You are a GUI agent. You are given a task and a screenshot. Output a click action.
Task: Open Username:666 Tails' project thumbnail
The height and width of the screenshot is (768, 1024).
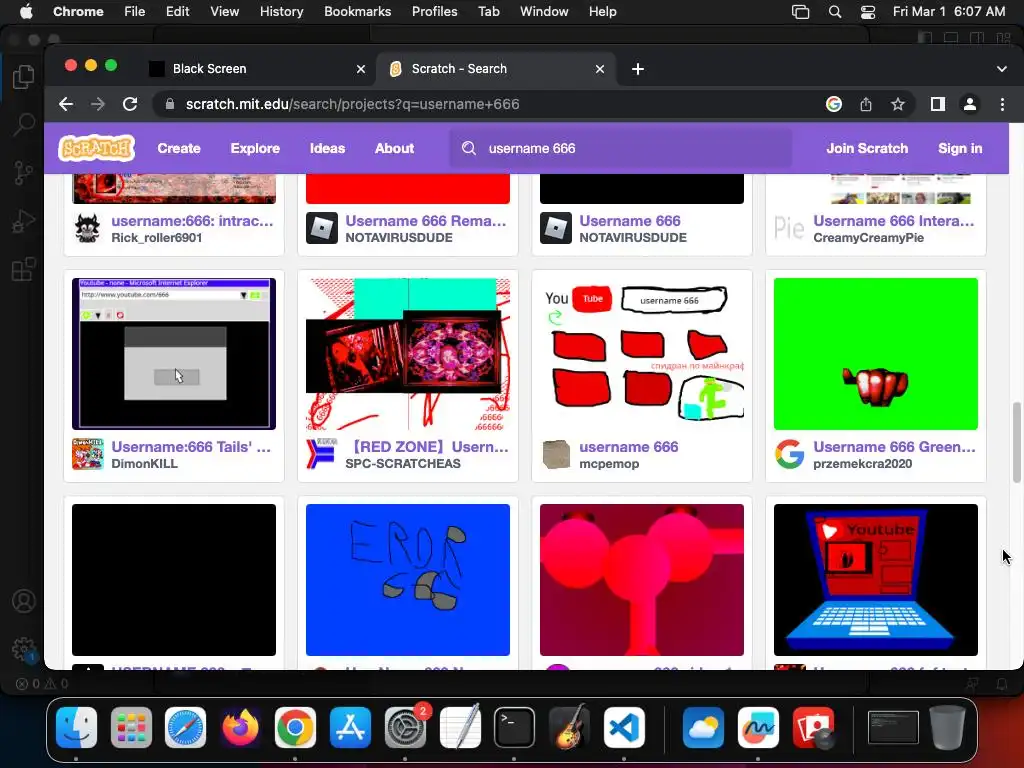pos(174,354)
